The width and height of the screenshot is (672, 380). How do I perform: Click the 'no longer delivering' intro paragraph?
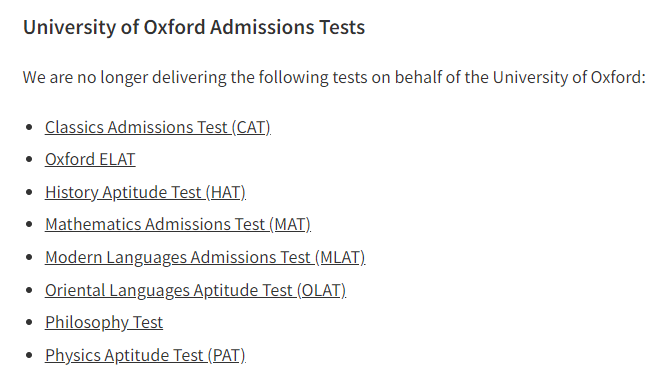coord(334,78)
